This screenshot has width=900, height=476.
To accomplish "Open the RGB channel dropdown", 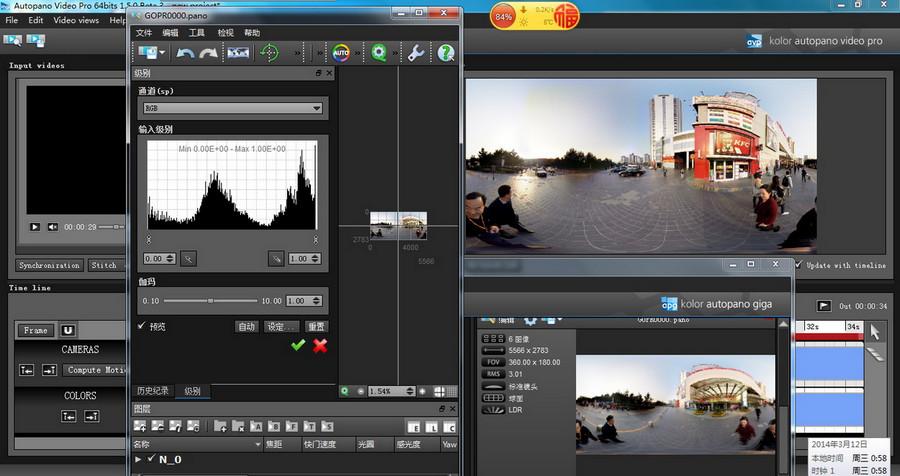I will pos(233,108).
